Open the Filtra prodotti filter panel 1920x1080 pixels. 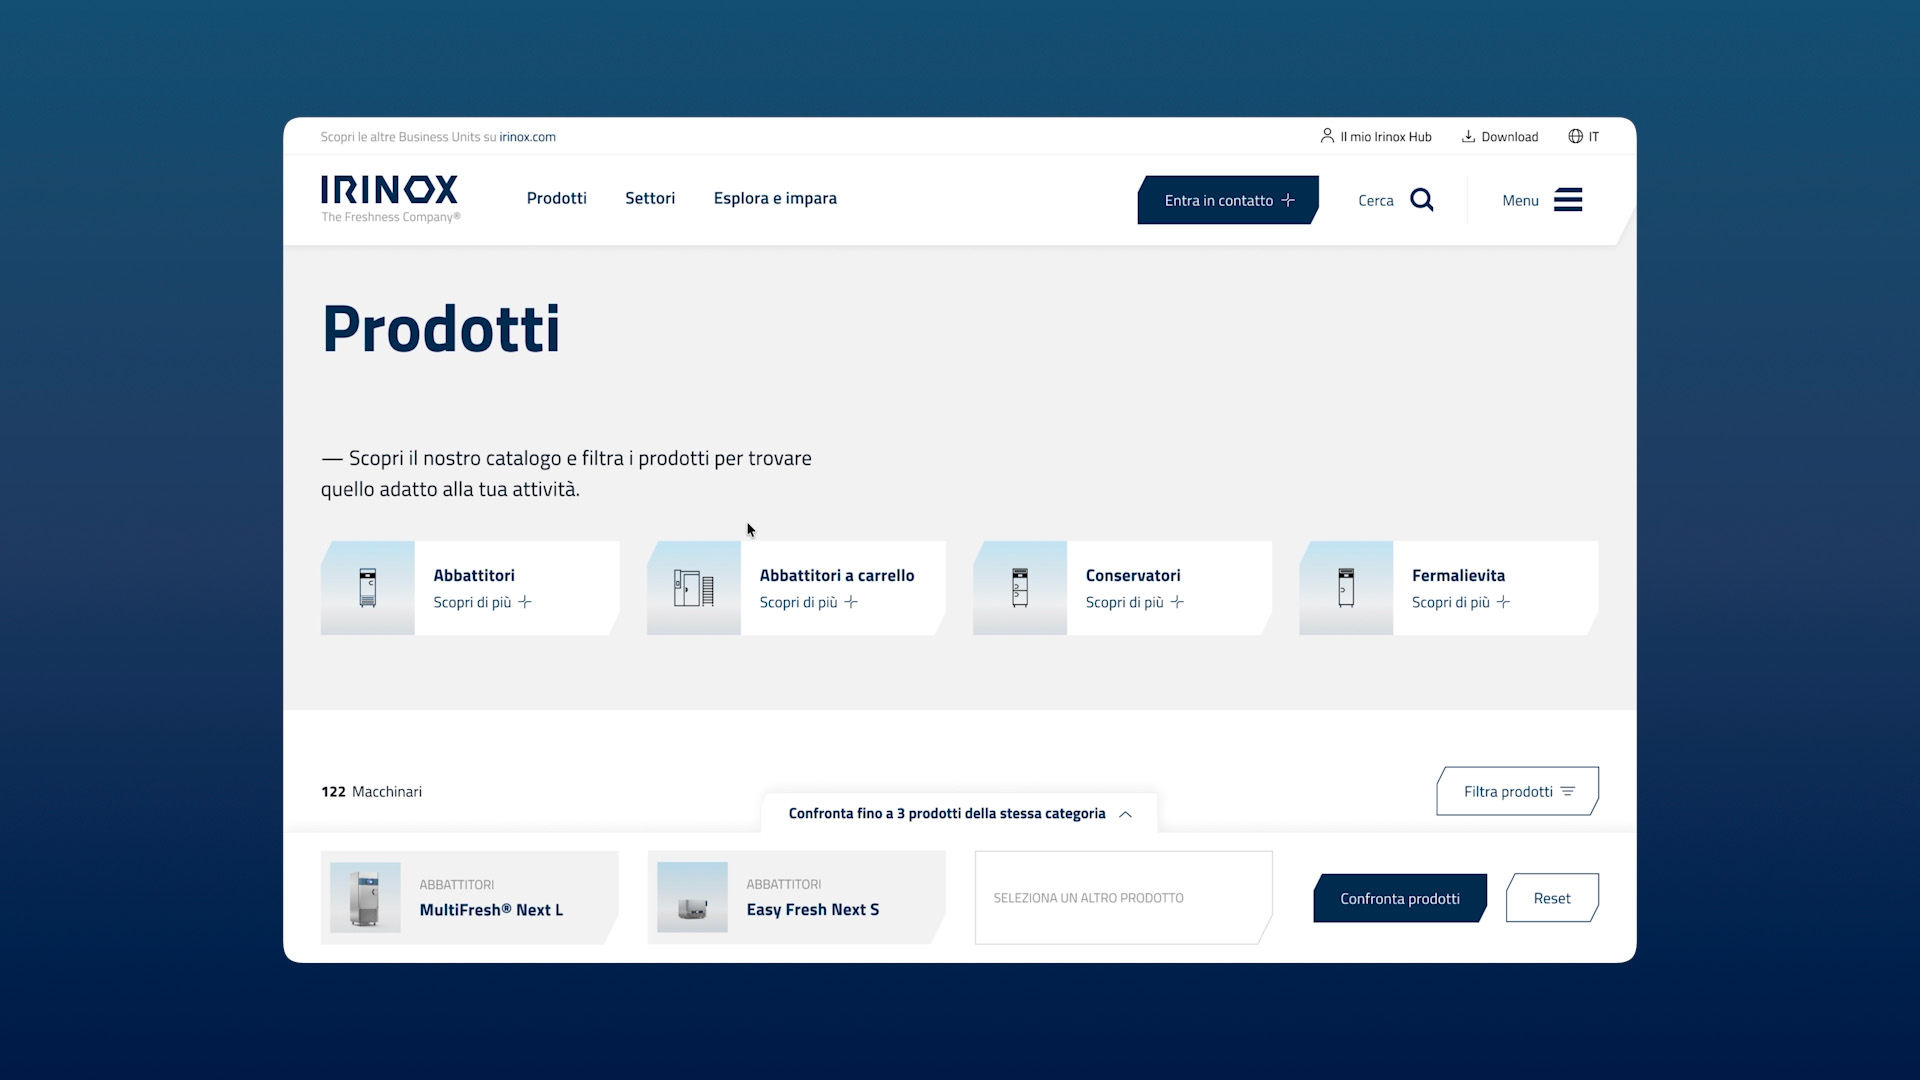(x=1517, y=791)
